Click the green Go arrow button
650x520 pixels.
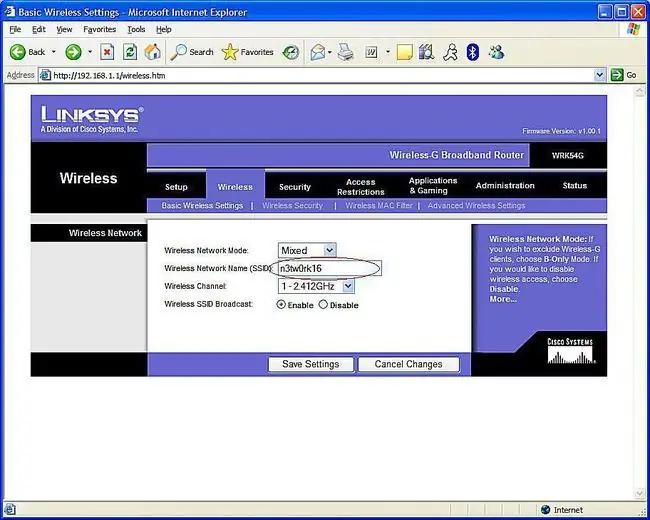pos(617,75)
